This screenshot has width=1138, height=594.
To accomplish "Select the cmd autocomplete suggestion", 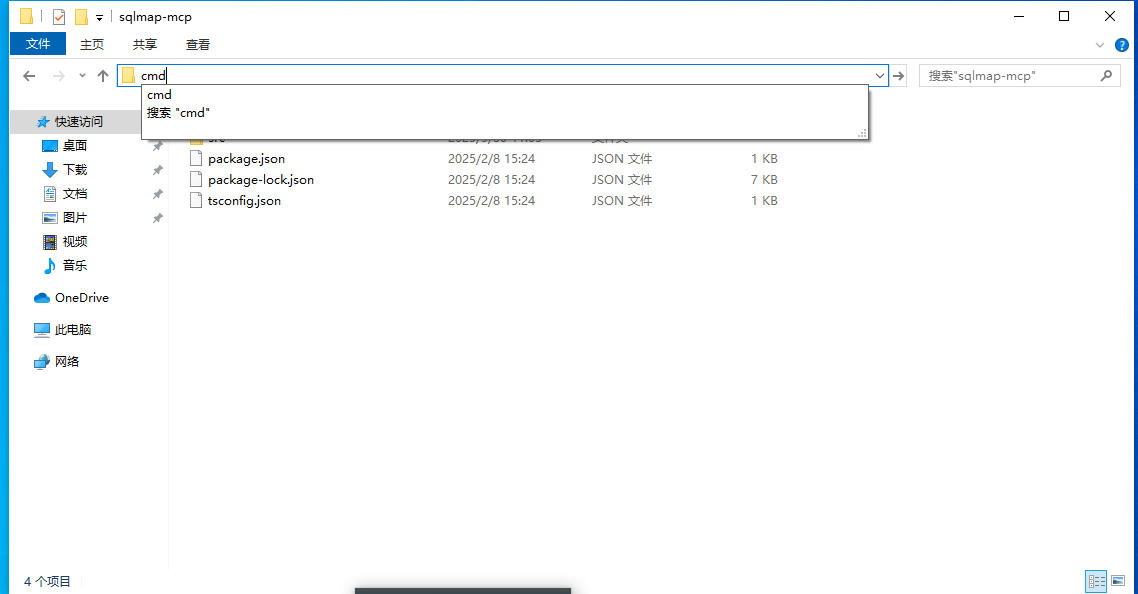I will [x=160, y=95].
